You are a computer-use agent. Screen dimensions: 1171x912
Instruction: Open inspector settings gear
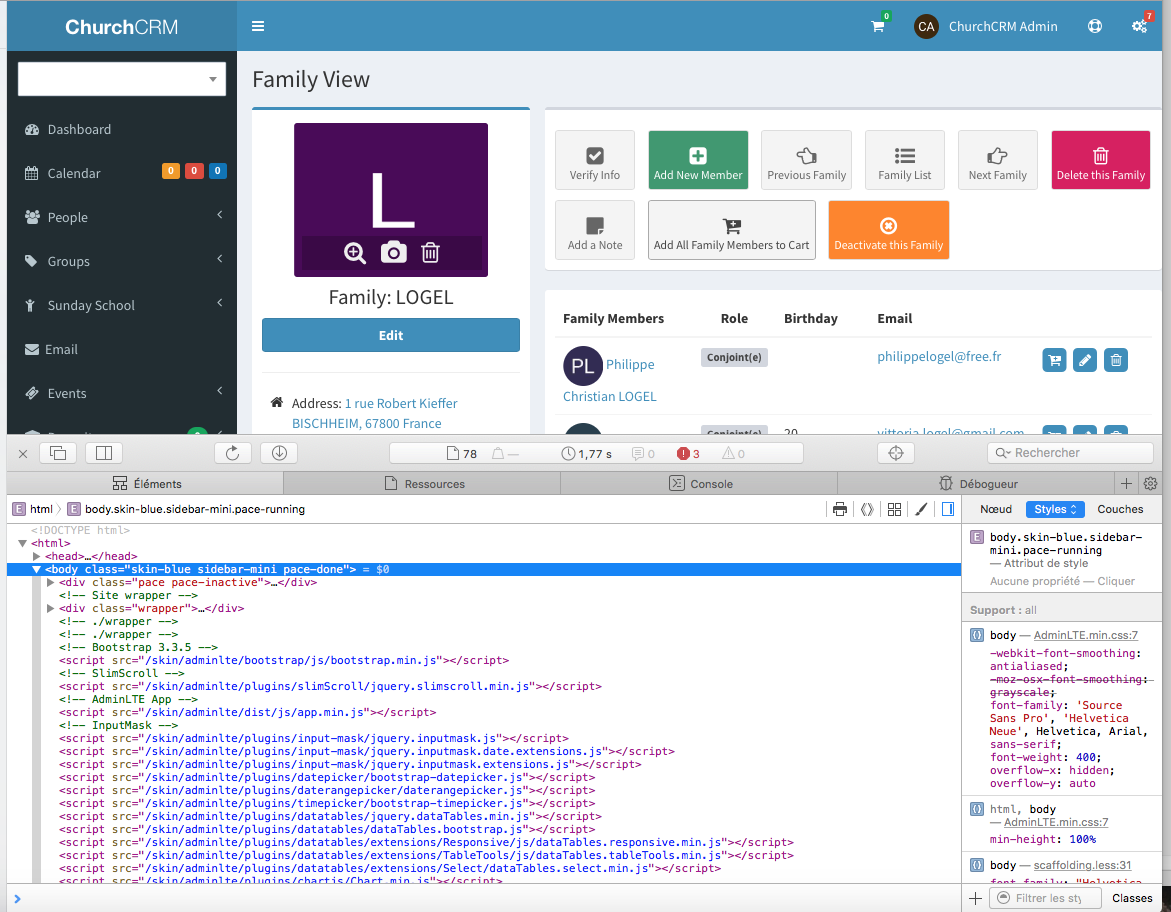1150,483
